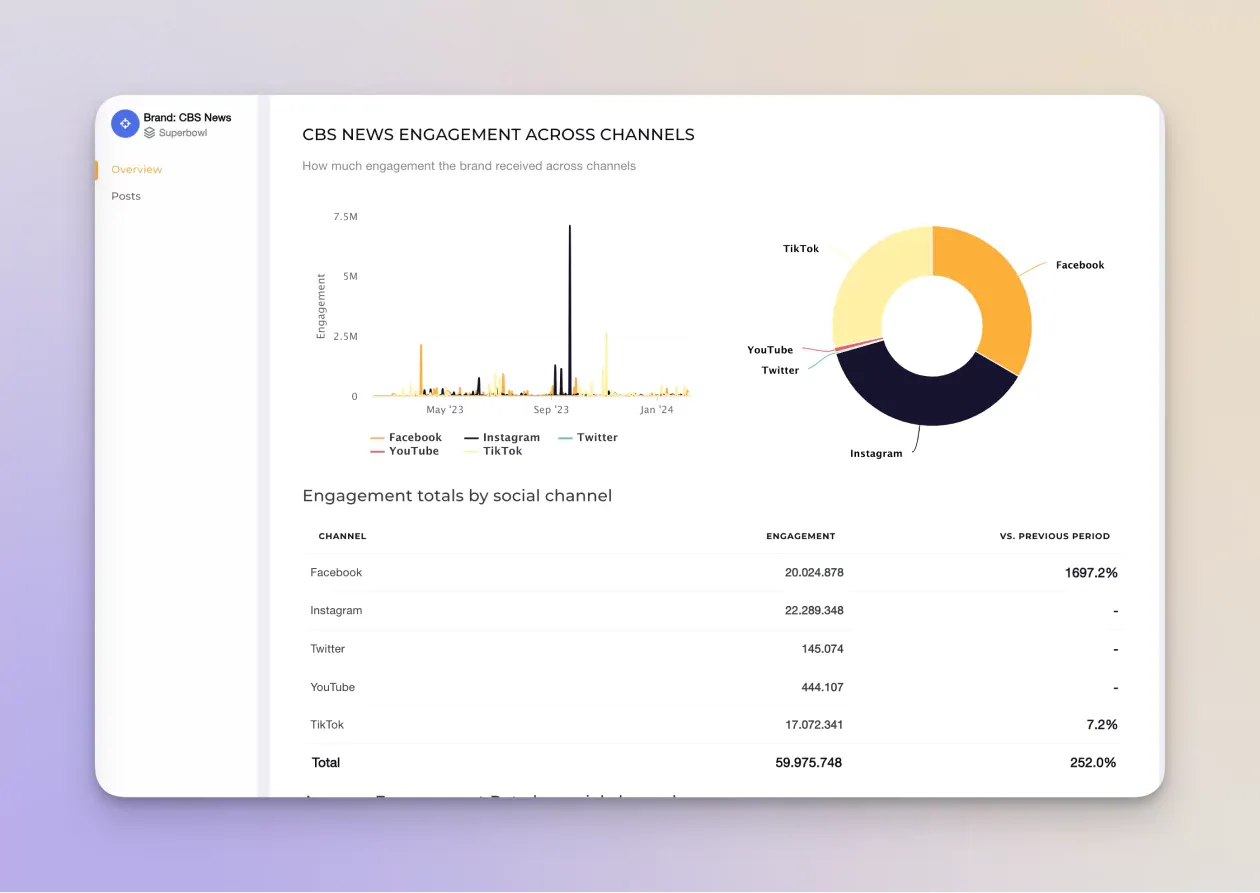Select the Instagram table row name
Image resolution: width=1260 pixels, height=893 pixels.
click(x=336, y=611)
